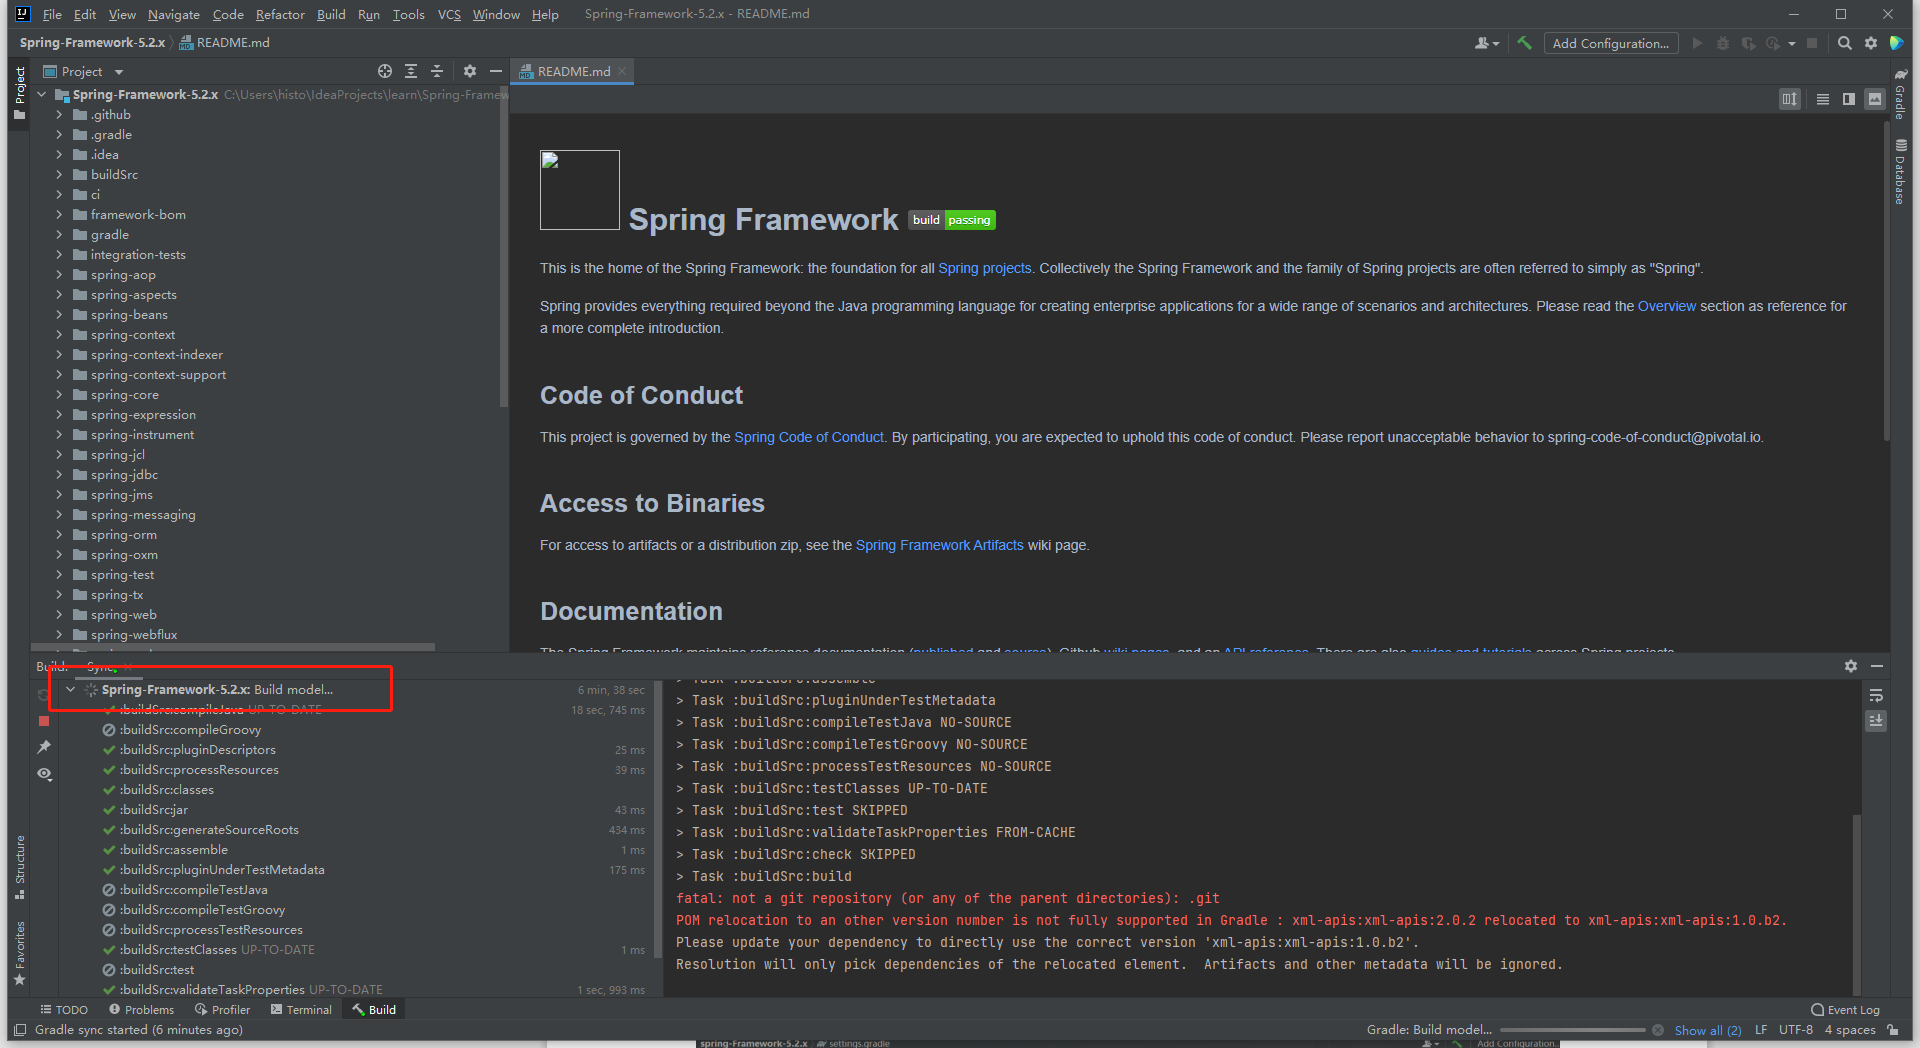The height and width of the screenshot is (1048, 1920).
Task: Cancel the Gradle build progress with X icon
Action: [x=1658, y=1030]
